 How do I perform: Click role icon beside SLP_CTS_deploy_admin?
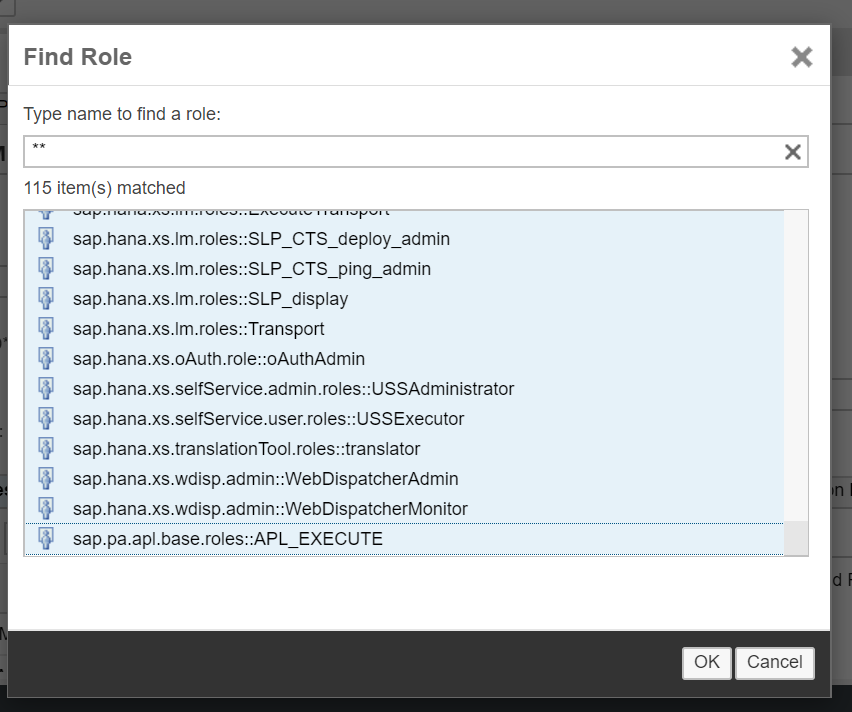coord(46,239)
